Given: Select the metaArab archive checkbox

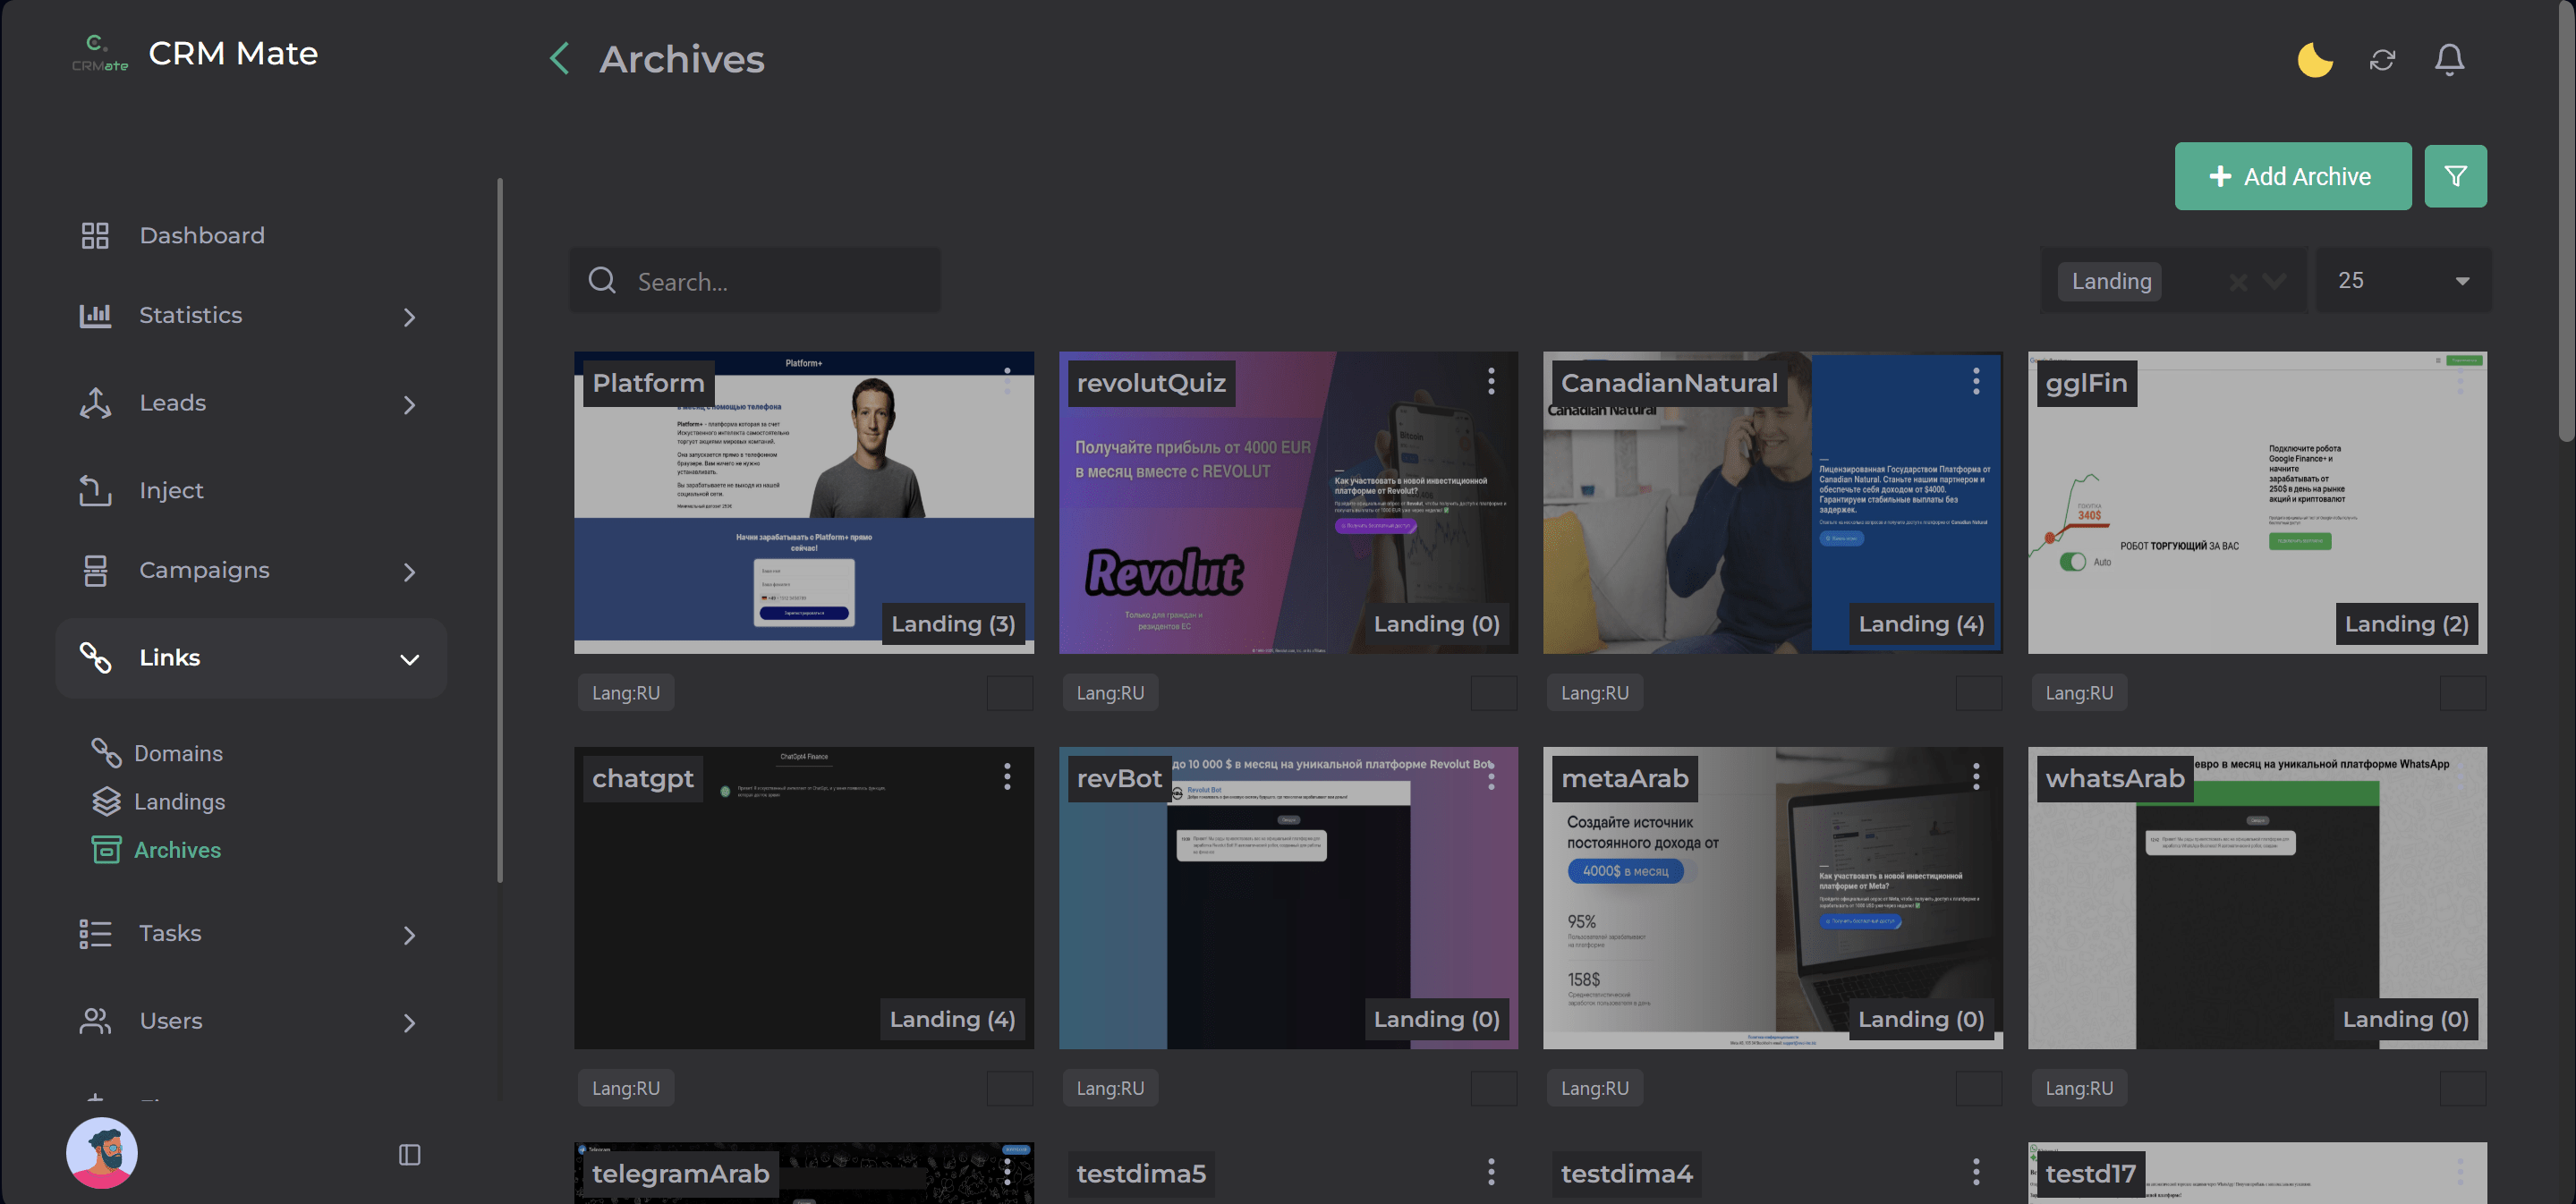Looking at the screenshot, I should click(1978, 1088).
